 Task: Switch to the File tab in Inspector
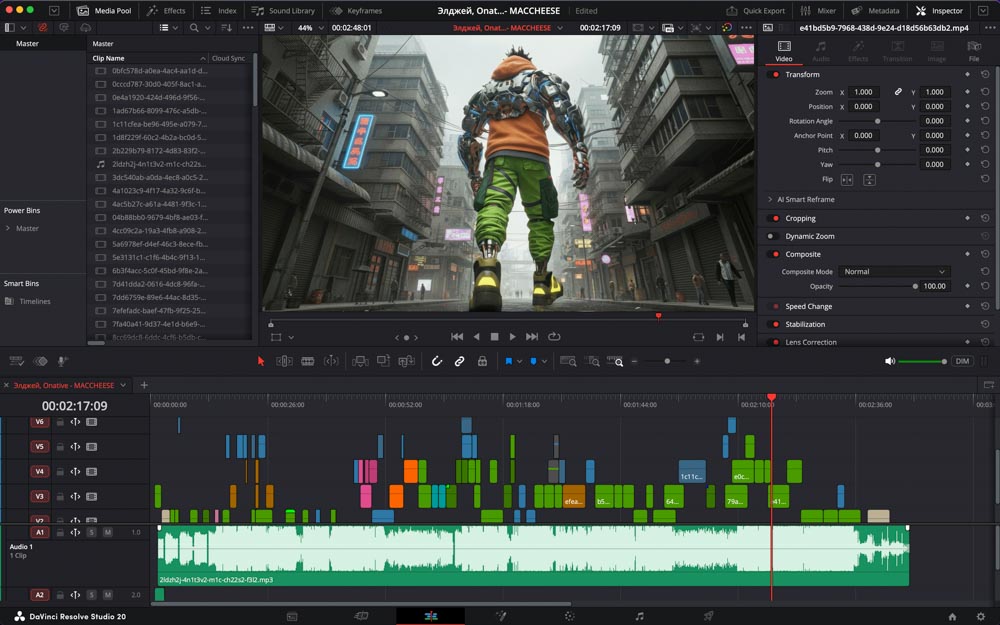(973, 51)
